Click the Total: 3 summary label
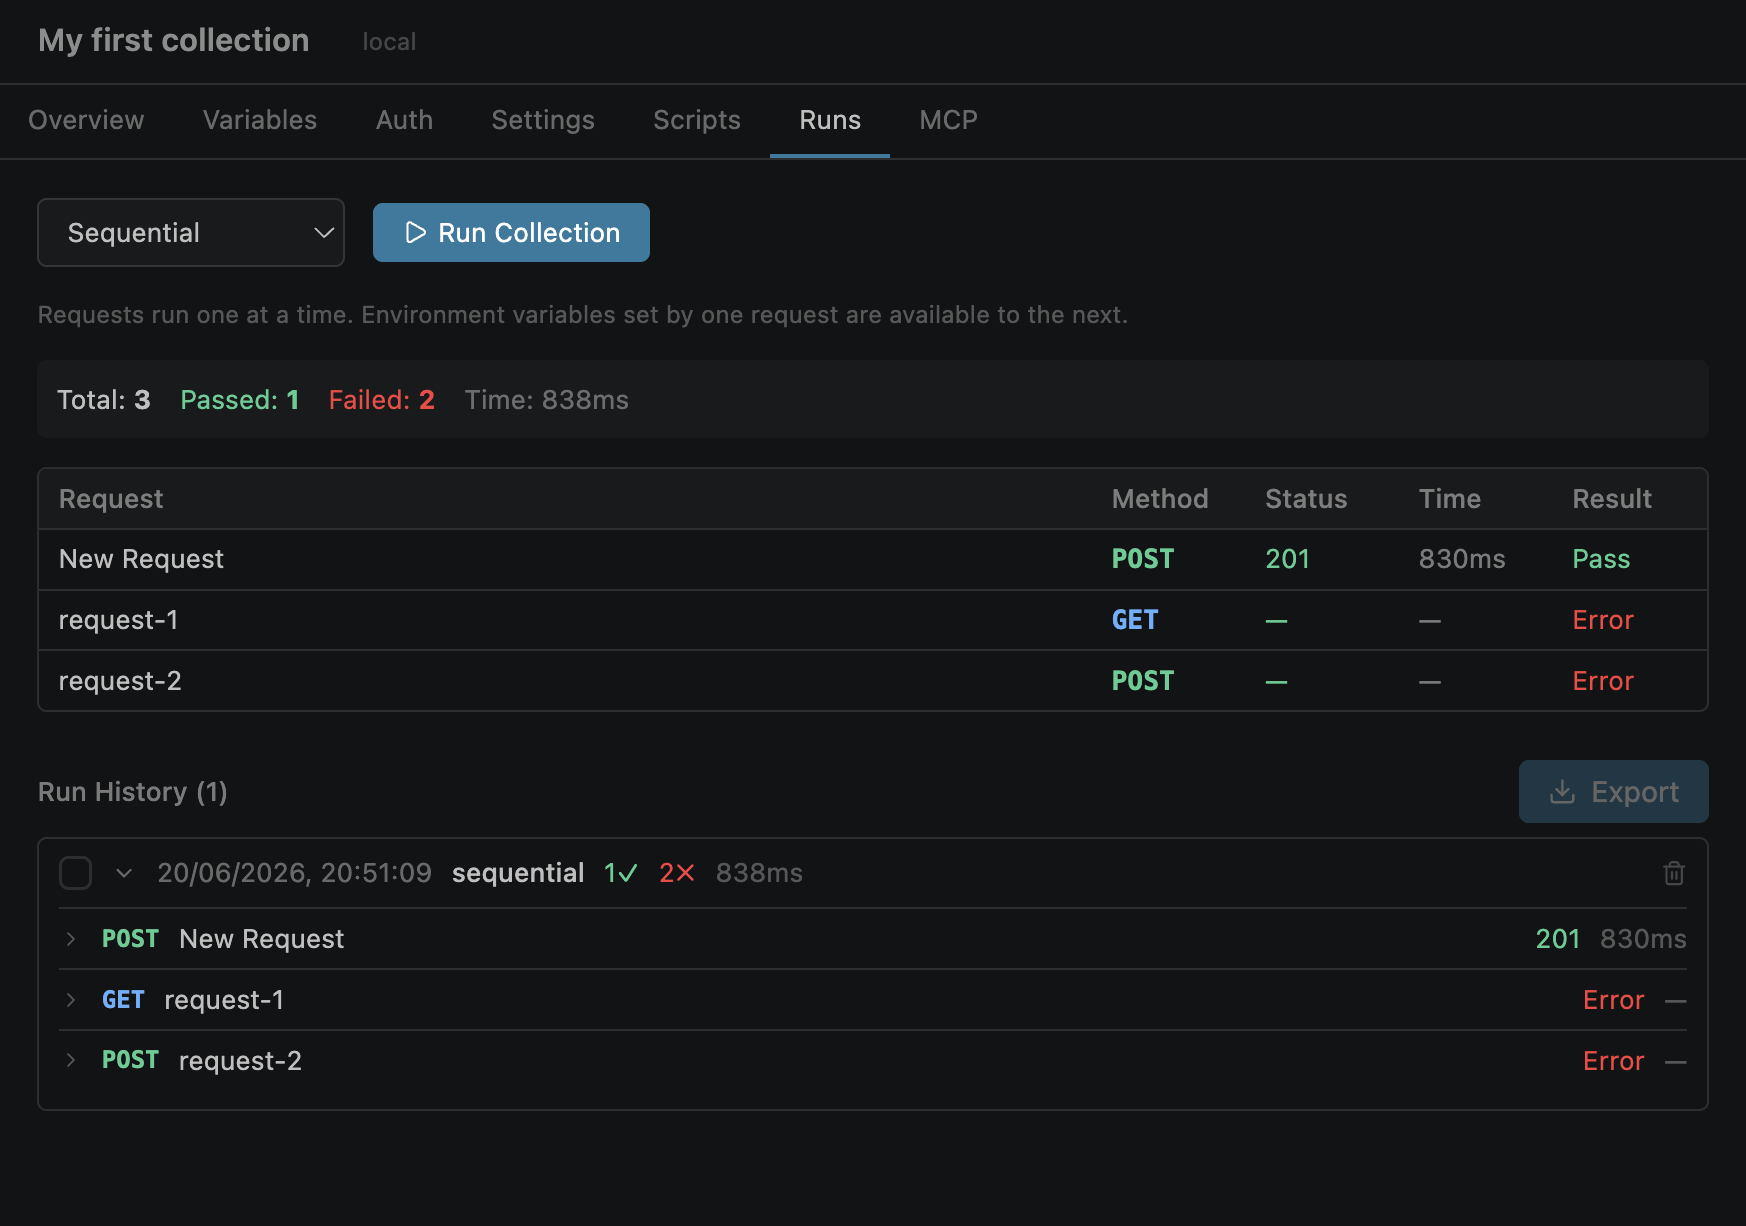The width and height of the screenshot is (1746, 1226). coord(104,400)
